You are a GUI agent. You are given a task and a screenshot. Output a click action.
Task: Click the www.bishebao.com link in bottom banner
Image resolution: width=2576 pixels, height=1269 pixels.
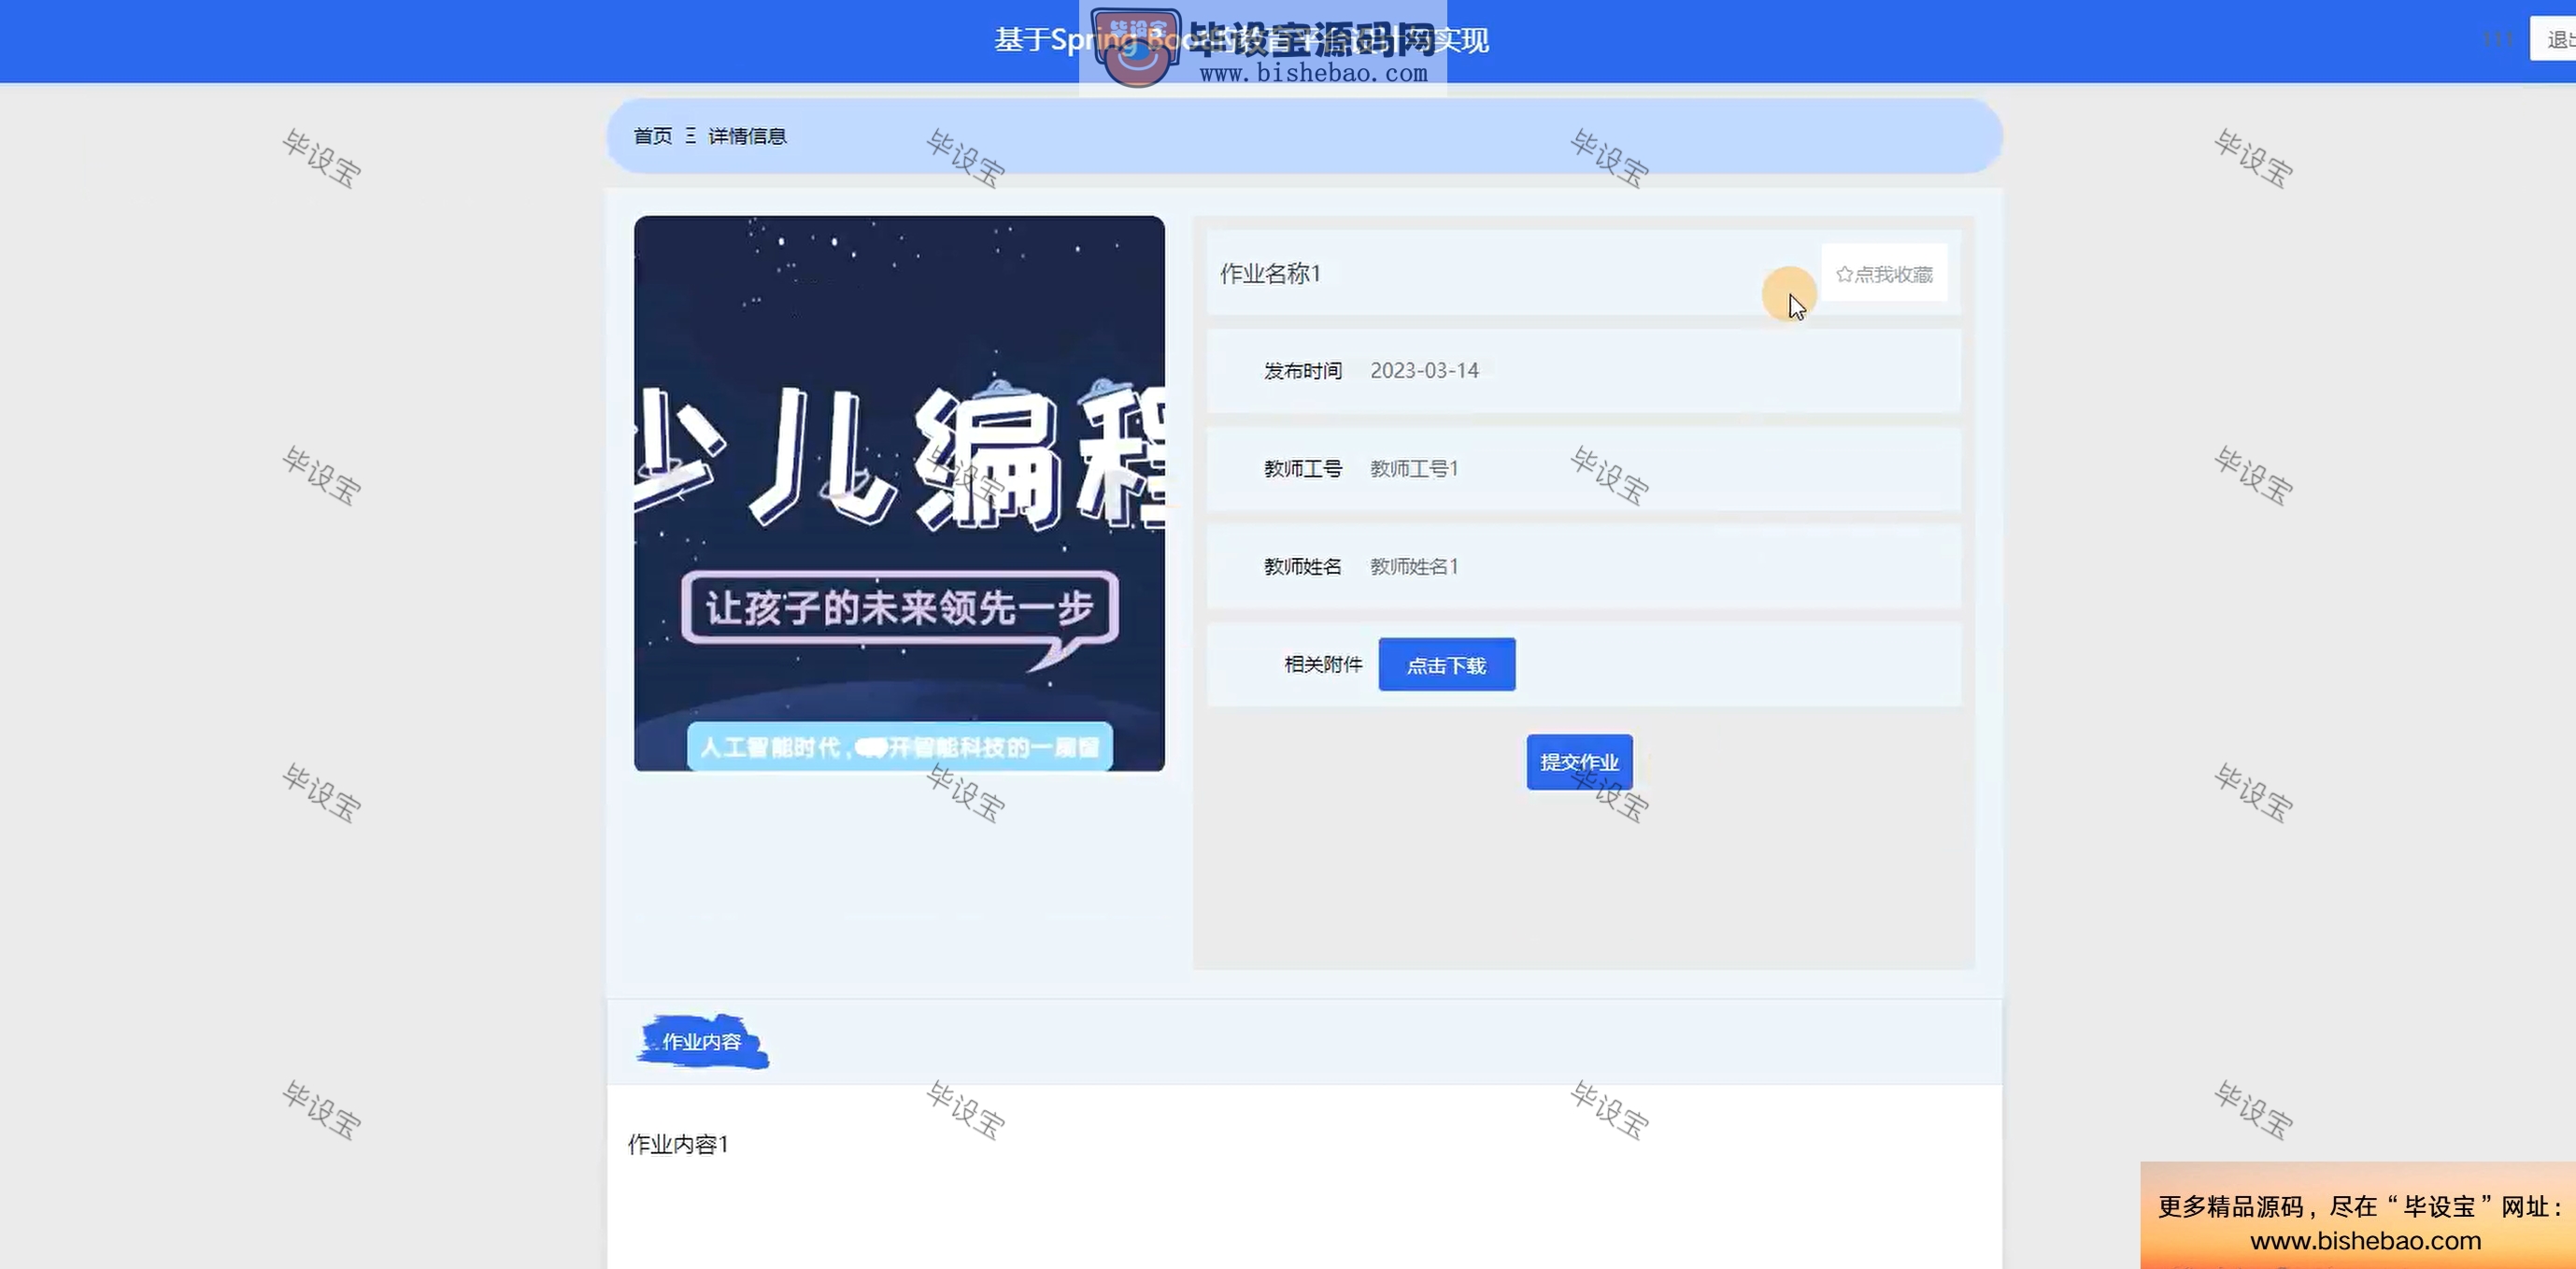tap(2365, 1241)
